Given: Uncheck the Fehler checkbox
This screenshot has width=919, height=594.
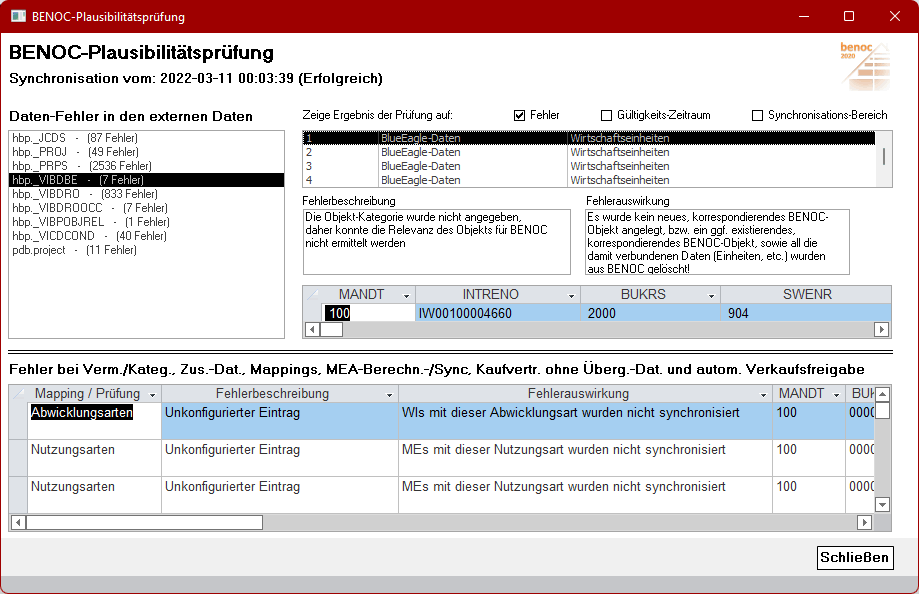Looking at the screenshot, I should coord(519,115).
